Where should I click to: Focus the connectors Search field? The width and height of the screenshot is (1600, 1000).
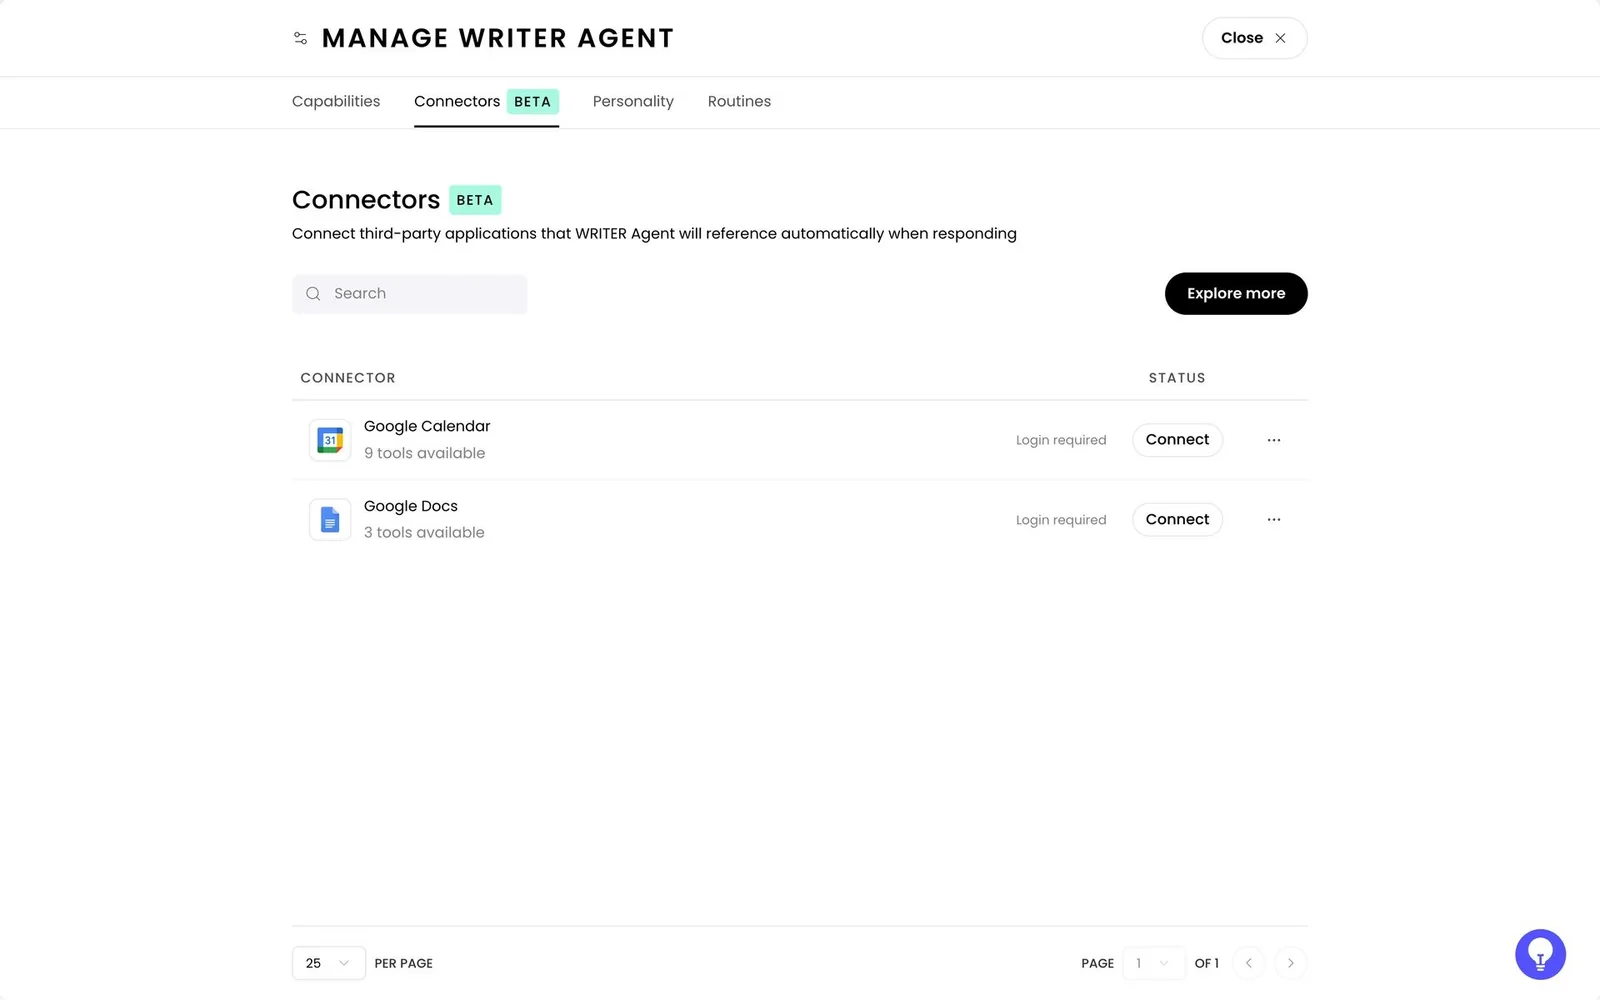pyautogui.click(x=410, y=294)
